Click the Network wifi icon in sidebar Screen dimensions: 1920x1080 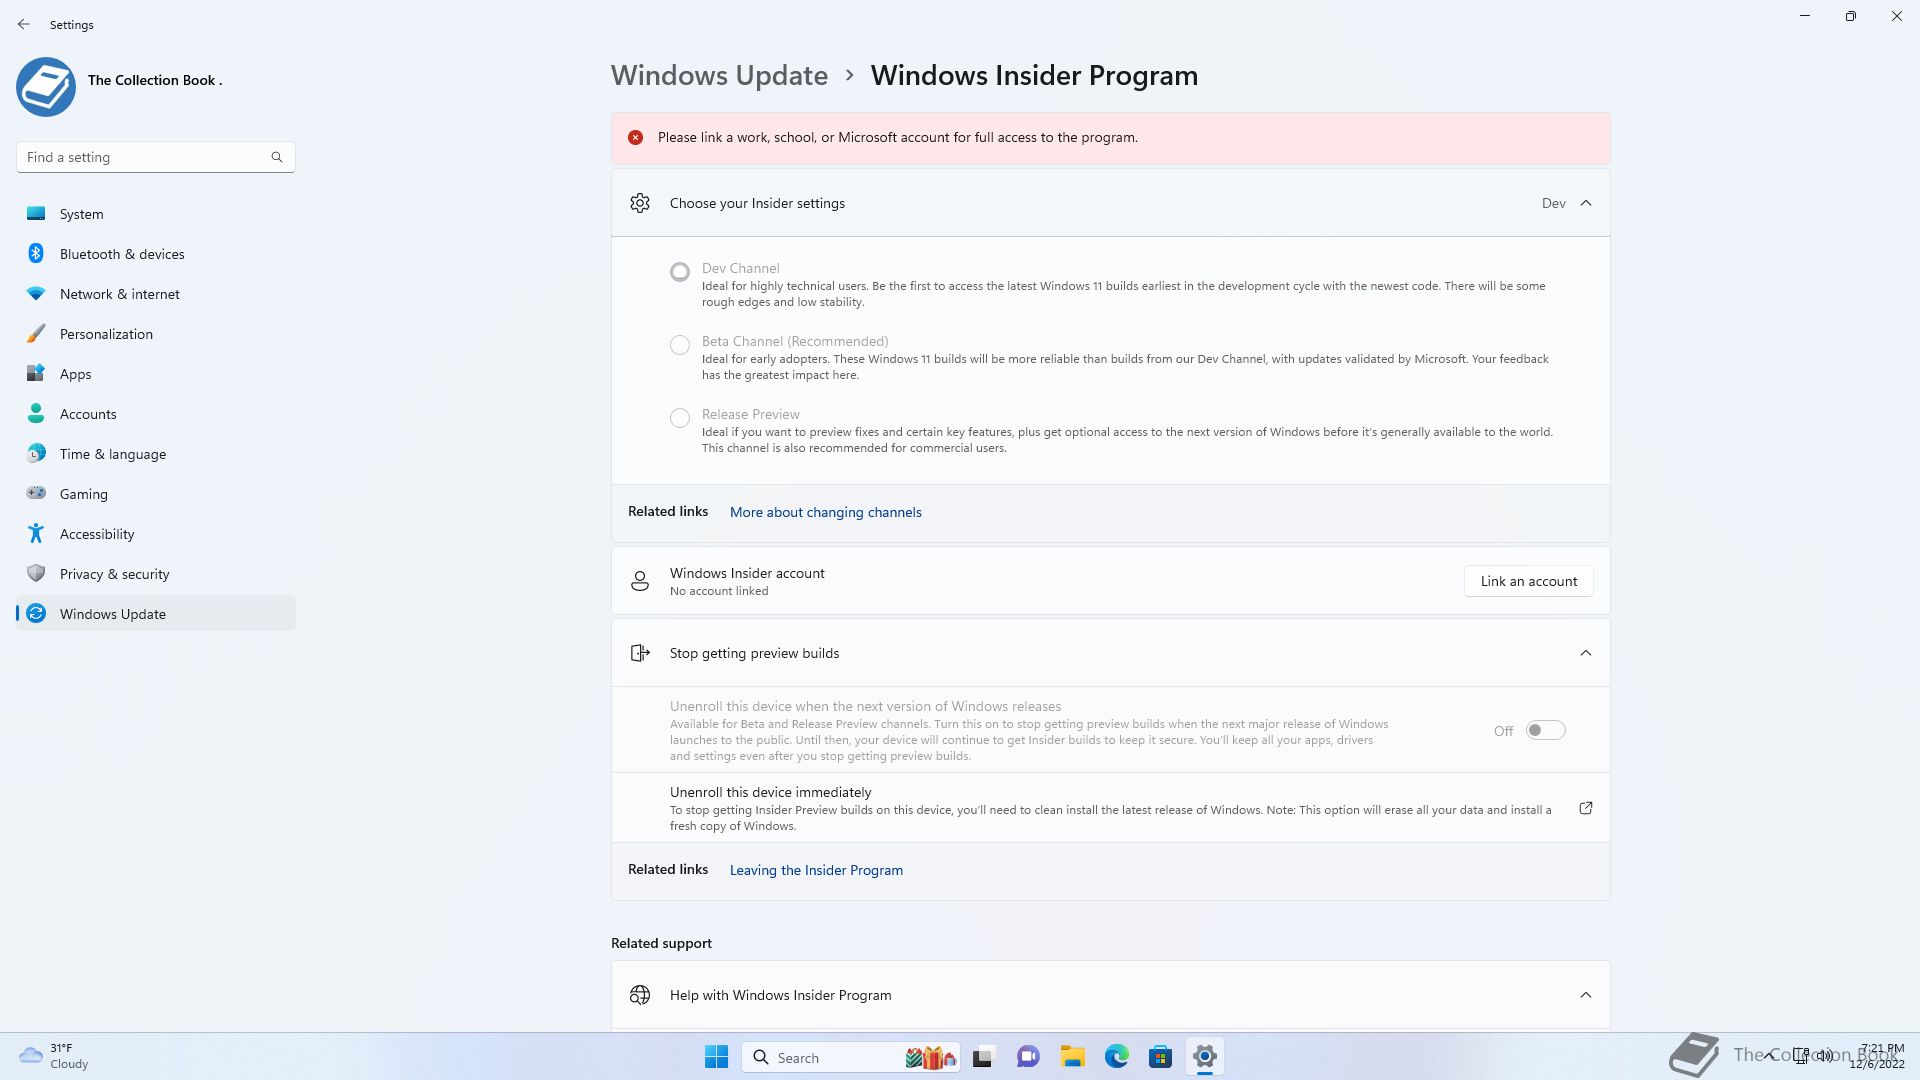click(x=36, y=293)
